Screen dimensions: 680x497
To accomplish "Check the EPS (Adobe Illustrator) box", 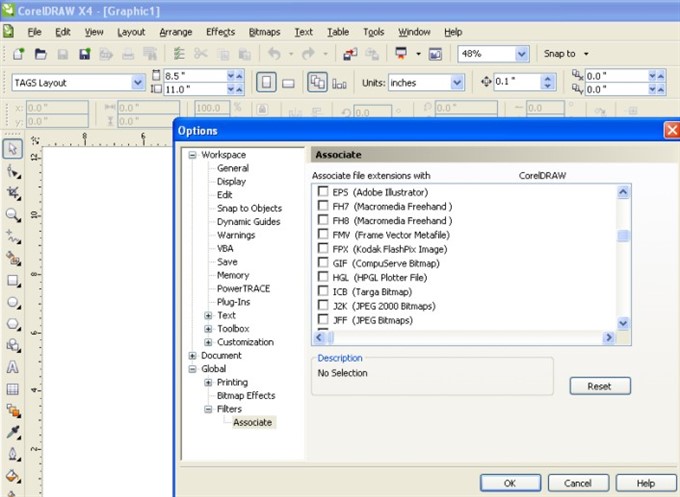I will tap(323, 191).
